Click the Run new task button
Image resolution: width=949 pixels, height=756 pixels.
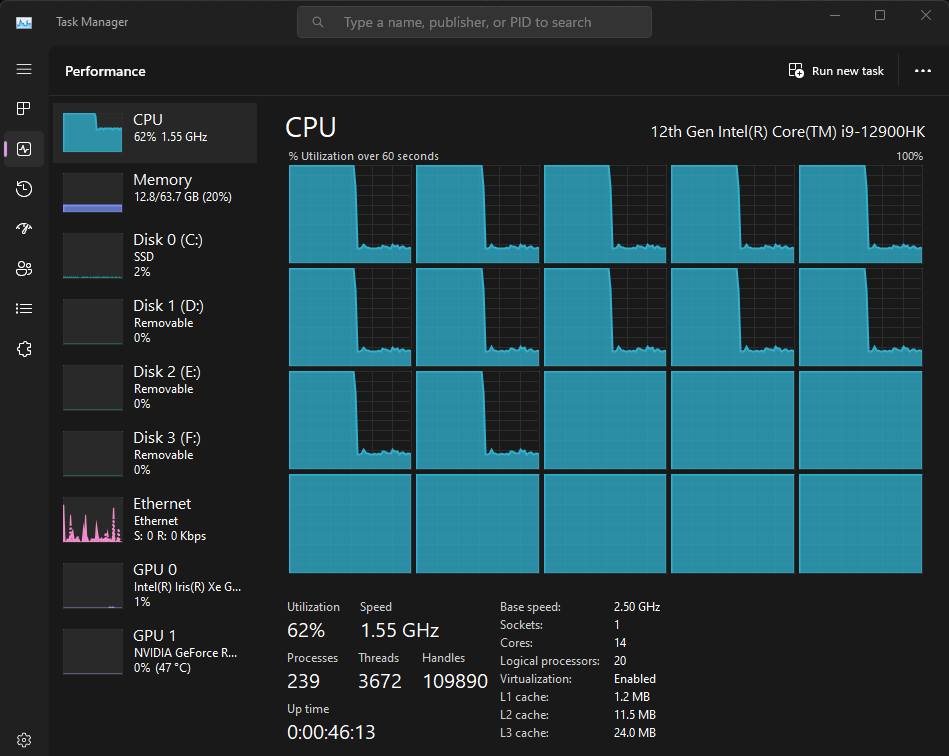coord(837,70)
